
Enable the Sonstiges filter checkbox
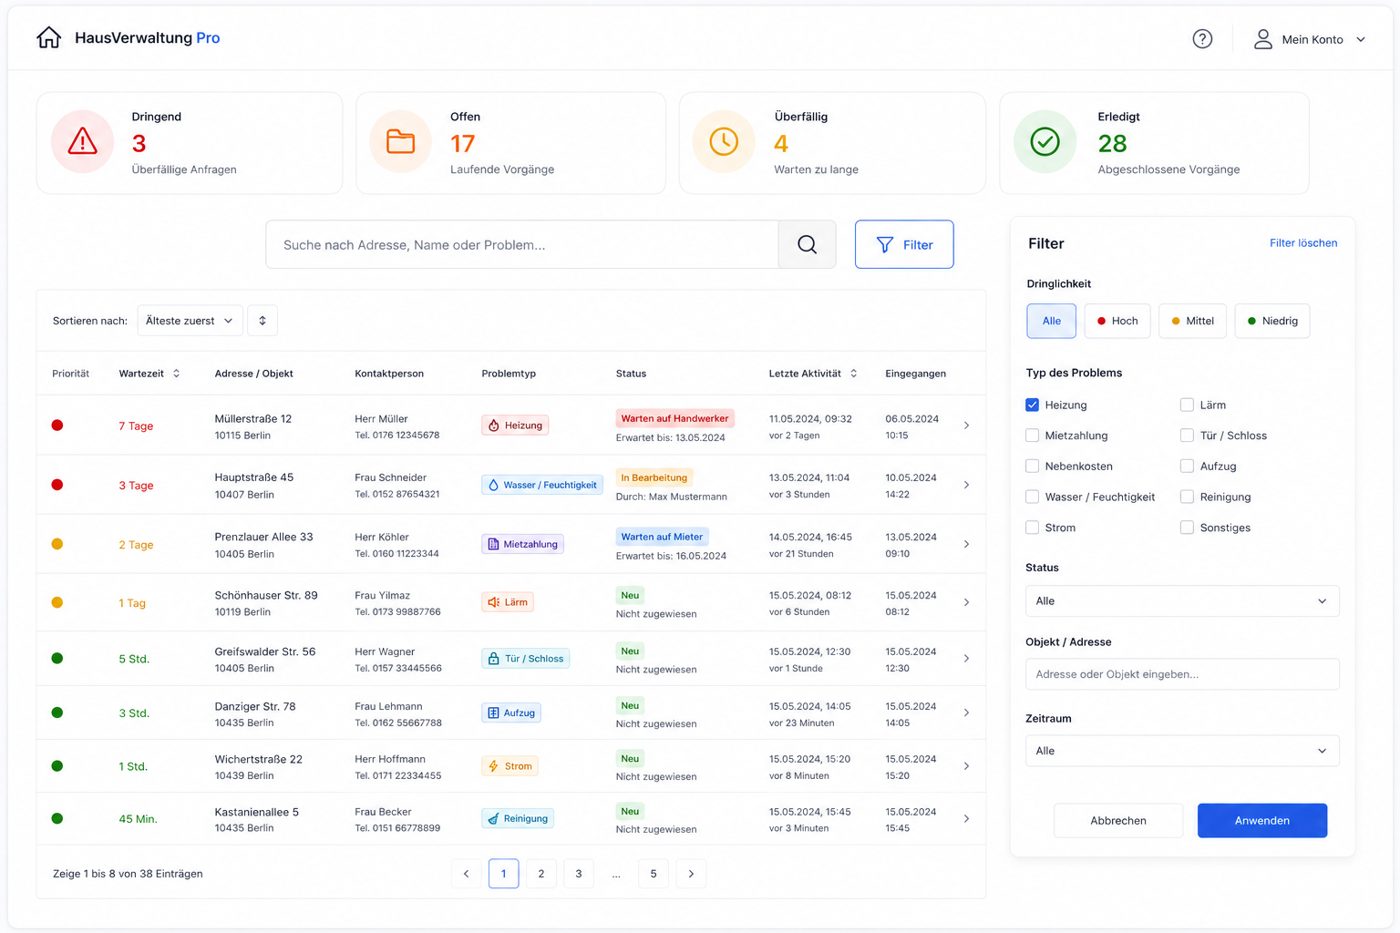pos(1187,528)
